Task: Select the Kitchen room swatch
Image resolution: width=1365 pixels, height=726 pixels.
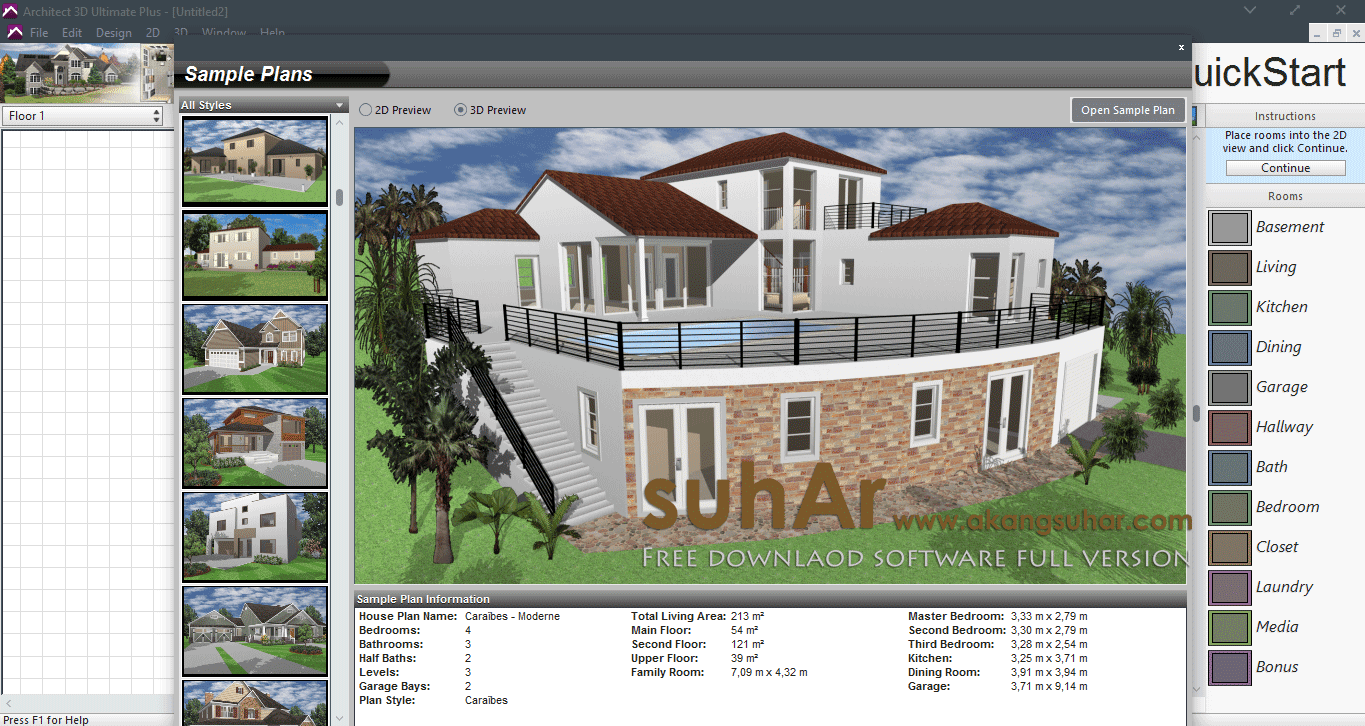Action: coord(1230,307)
